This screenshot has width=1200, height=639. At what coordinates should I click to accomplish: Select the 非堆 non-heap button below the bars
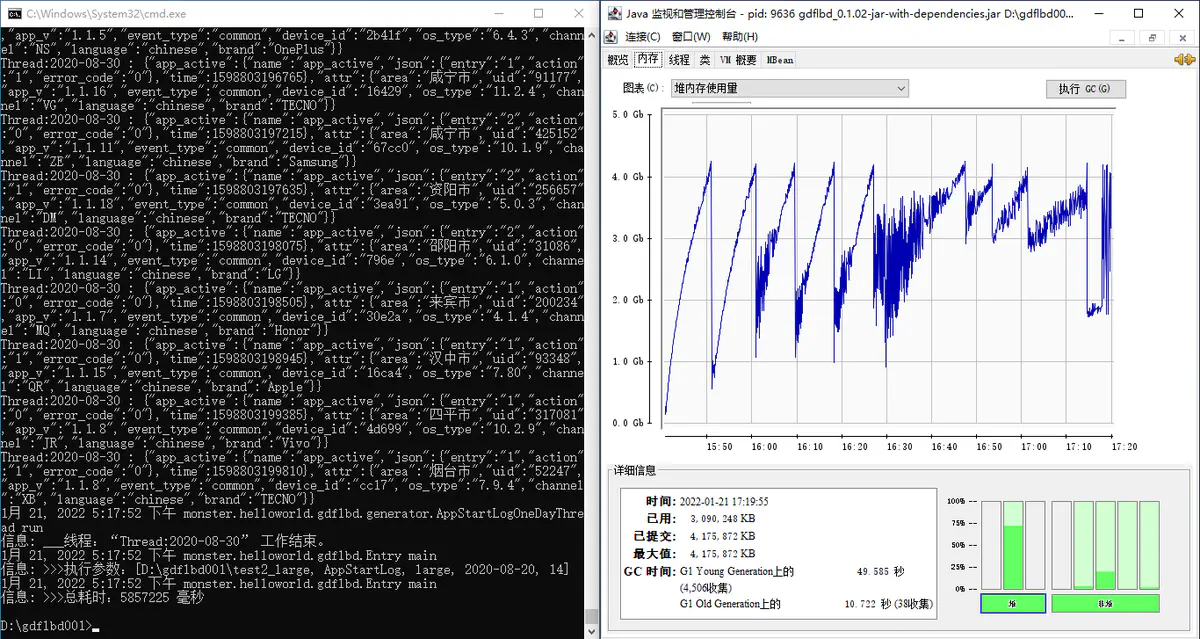[1105, 603]
